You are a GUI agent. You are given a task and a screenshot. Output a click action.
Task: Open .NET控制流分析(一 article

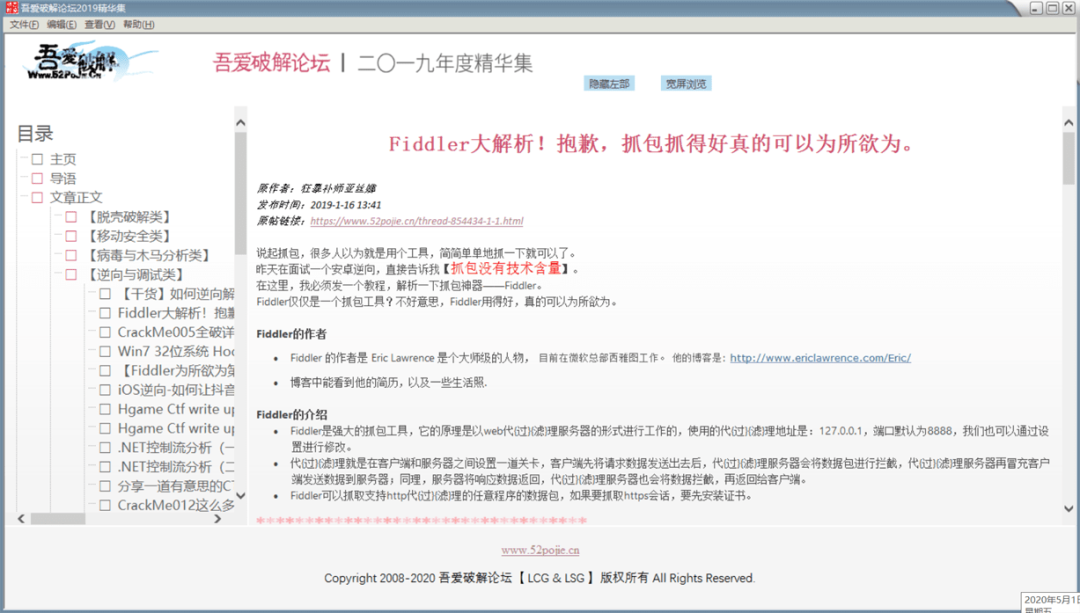pyautogui.click(x=176, y=448)
